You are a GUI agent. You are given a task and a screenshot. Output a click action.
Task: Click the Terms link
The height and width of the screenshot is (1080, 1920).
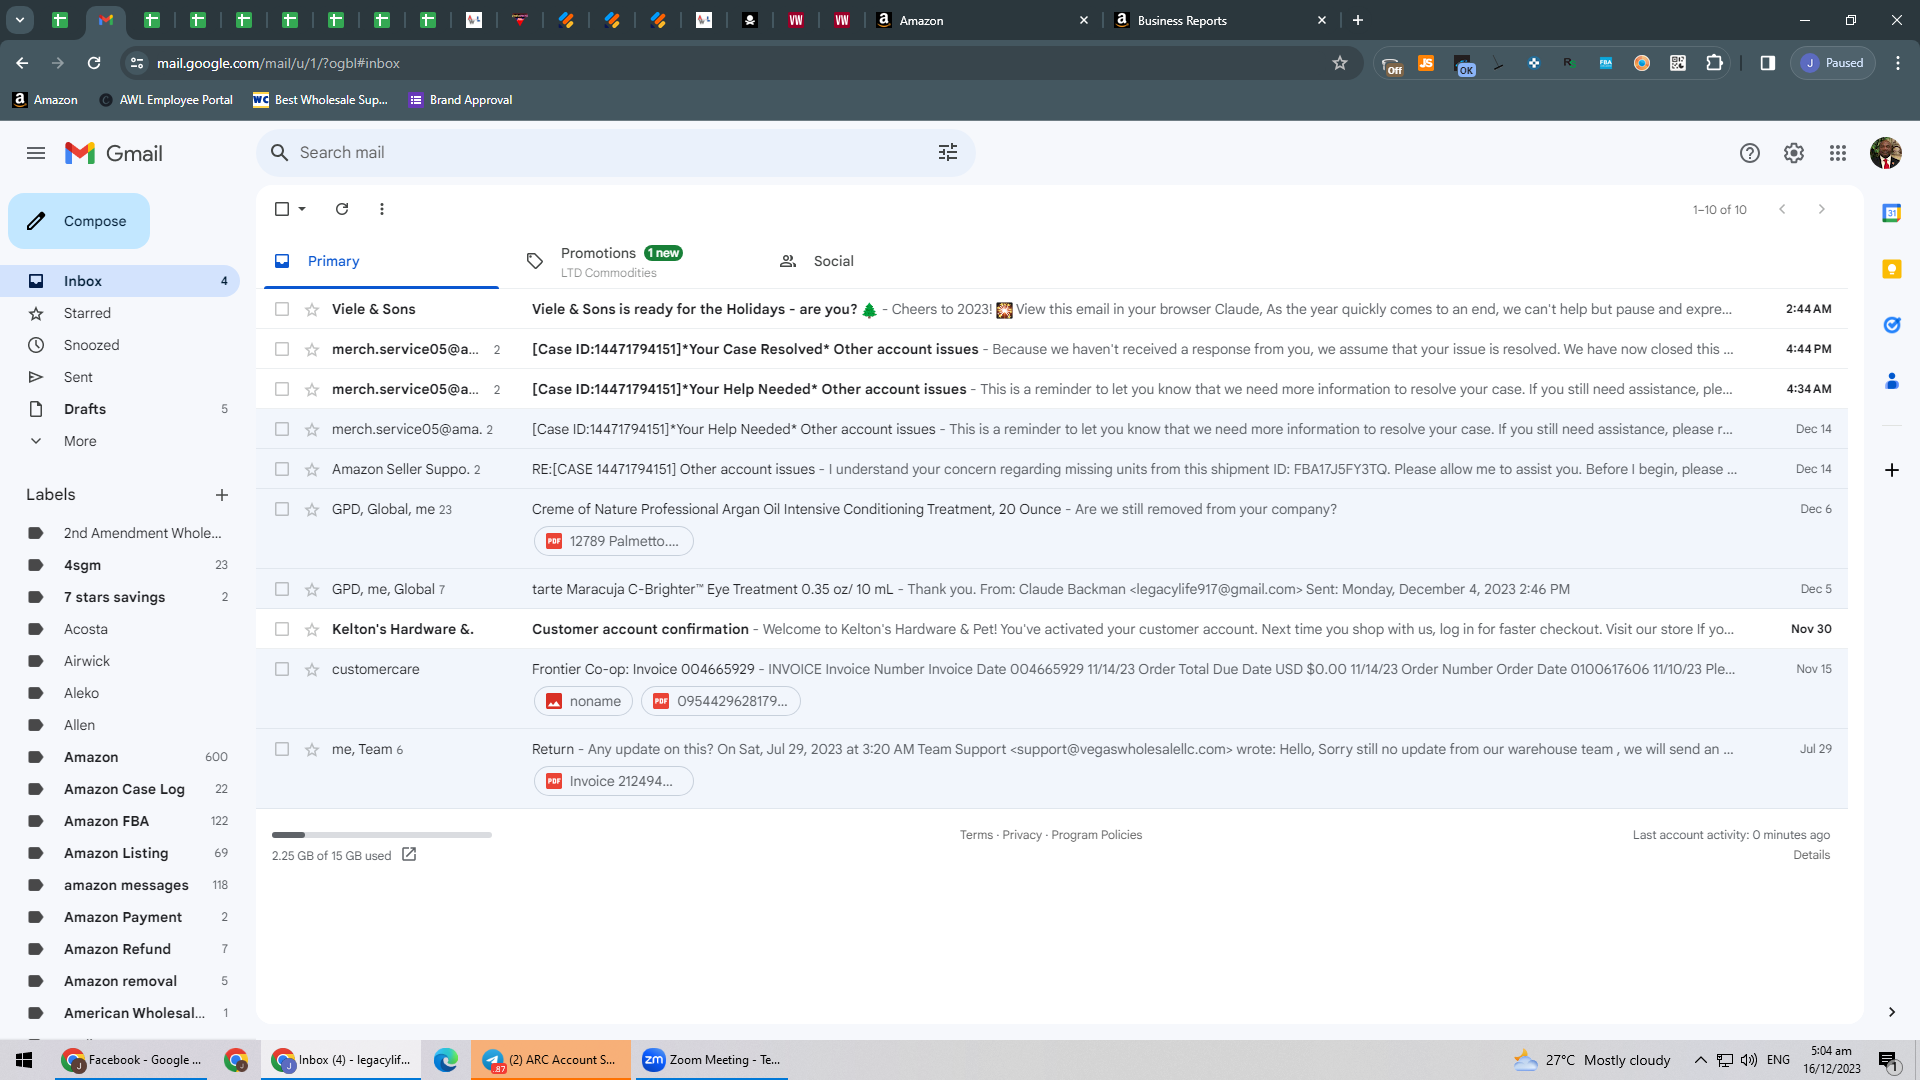coord(976,835)
